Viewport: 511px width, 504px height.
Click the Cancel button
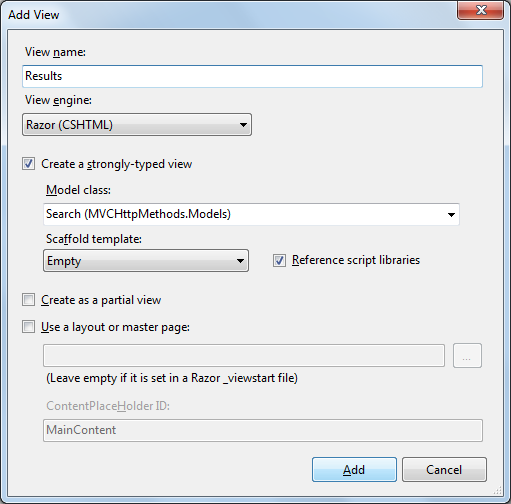click(444, 470)
